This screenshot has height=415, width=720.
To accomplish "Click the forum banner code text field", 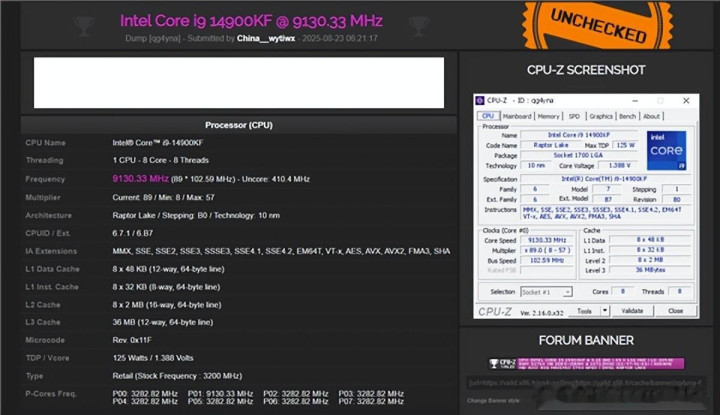I will point(585,382).
